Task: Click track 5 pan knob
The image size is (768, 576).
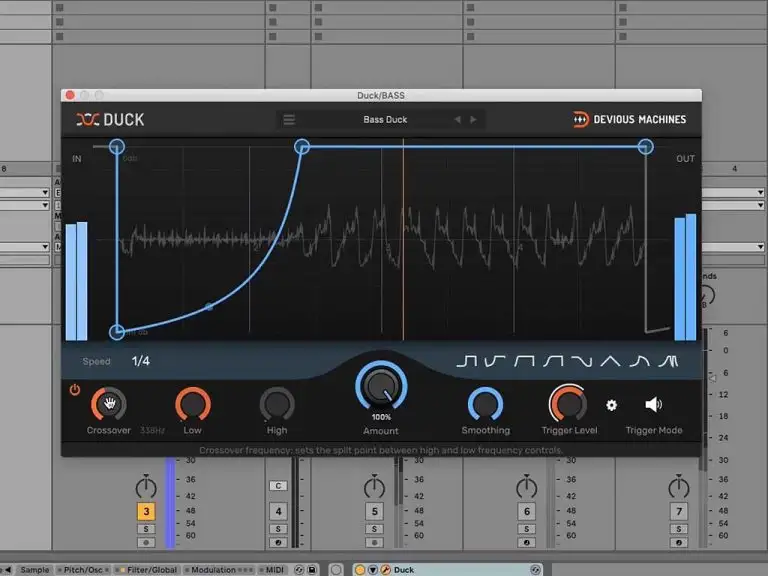Action: click(374, 486)
